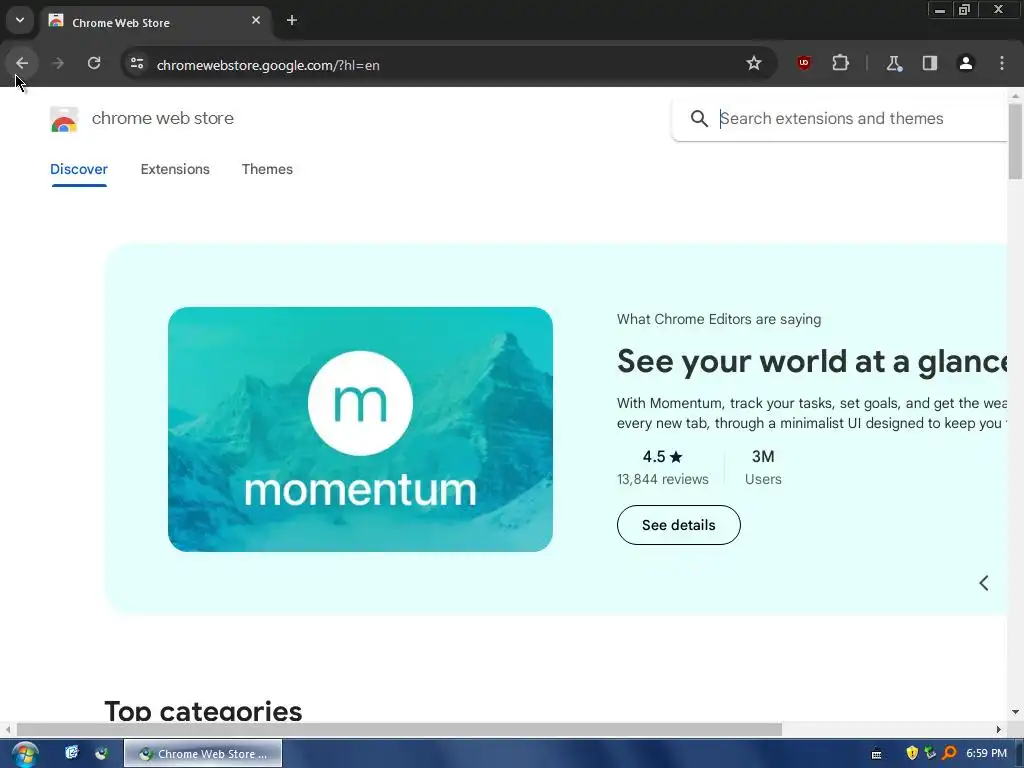Click the 4.5 star rating
Image resolution: width=1024 pixels, height=768 pixels.
click(663, 456)
